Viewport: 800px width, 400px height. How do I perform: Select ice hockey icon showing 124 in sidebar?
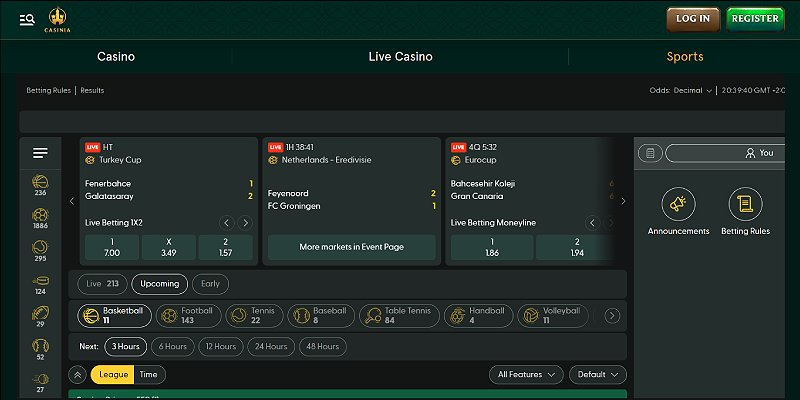point(40,285)
